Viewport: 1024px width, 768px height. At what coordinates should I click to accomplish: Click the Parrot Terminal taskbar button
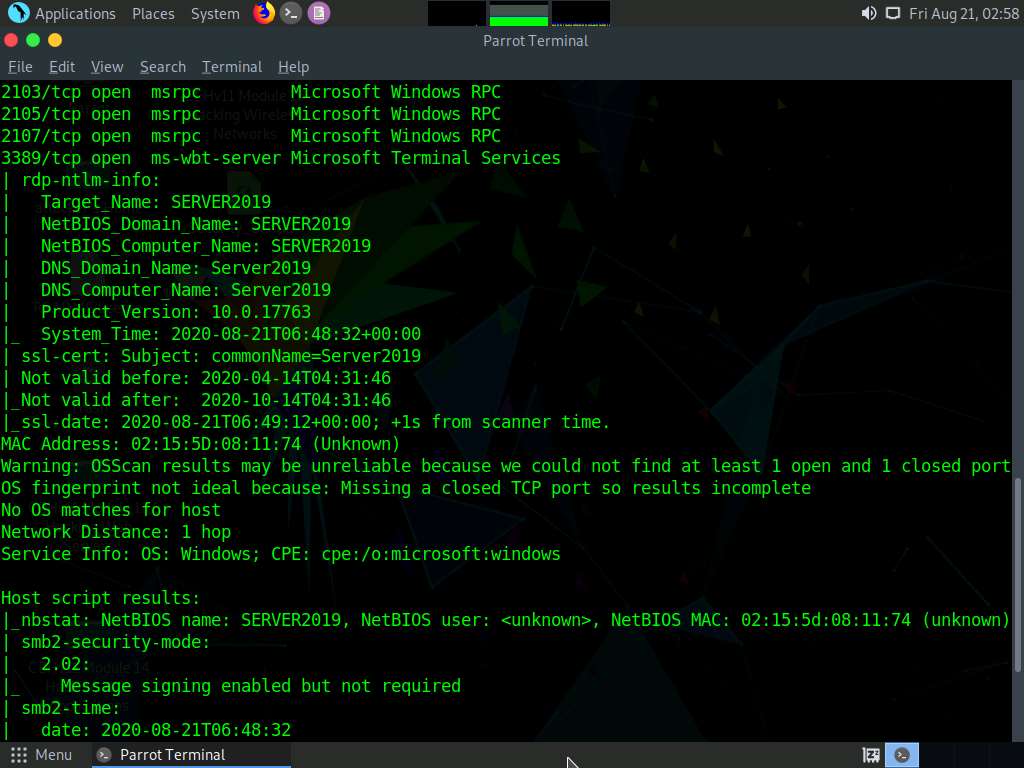click(189, 755)
